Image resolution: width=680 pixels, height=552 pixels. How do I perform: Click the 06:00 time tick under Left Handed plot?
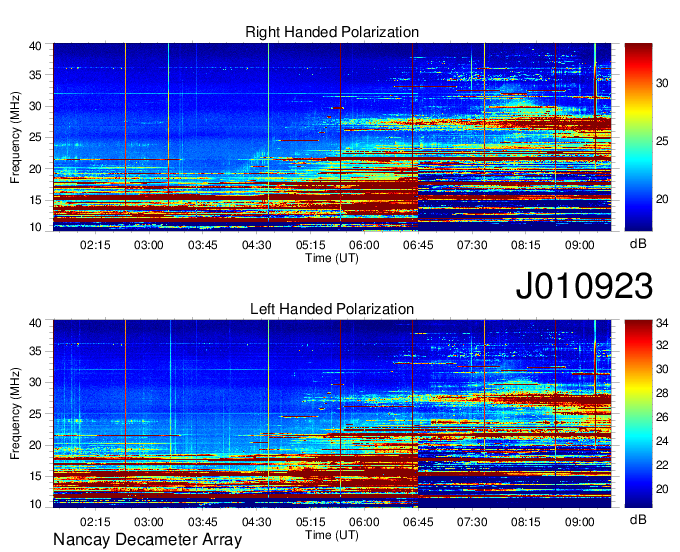364,522
